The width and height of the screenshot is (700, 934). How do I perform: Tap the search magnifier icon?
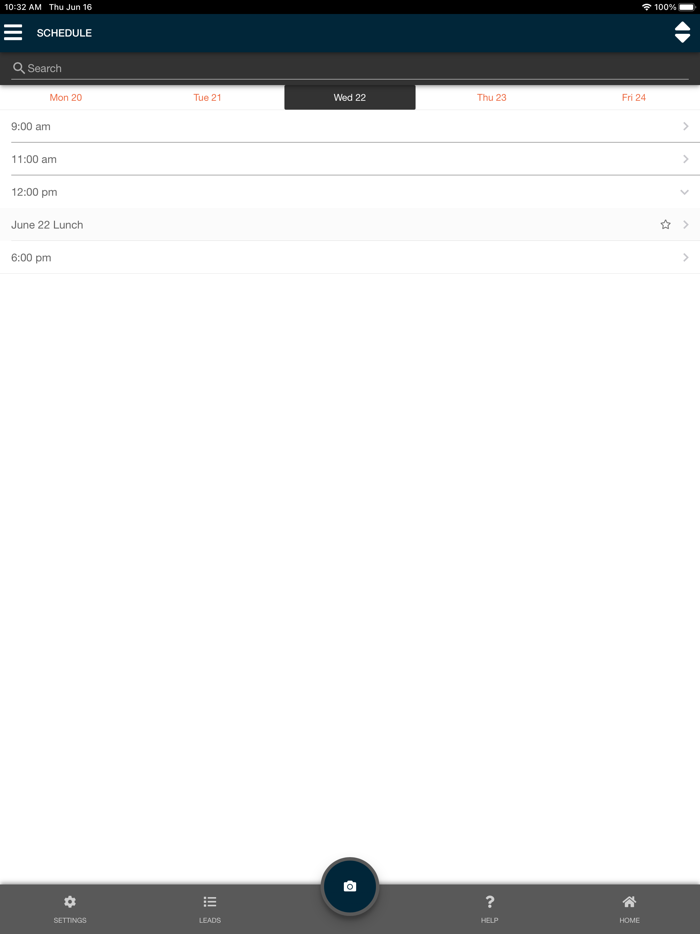coord(18,68)
